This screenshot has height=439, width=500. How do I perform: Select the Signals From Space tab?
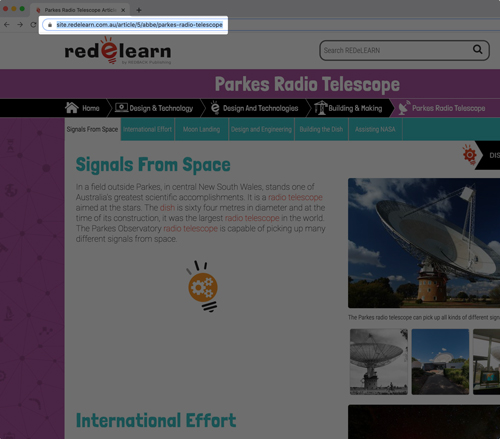92,129
